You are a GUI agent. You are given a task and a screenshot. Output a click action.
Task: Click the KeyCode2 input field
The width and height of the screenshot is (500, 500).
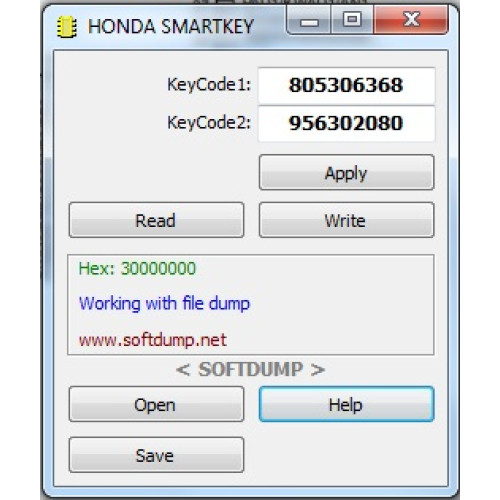[346, 124]
